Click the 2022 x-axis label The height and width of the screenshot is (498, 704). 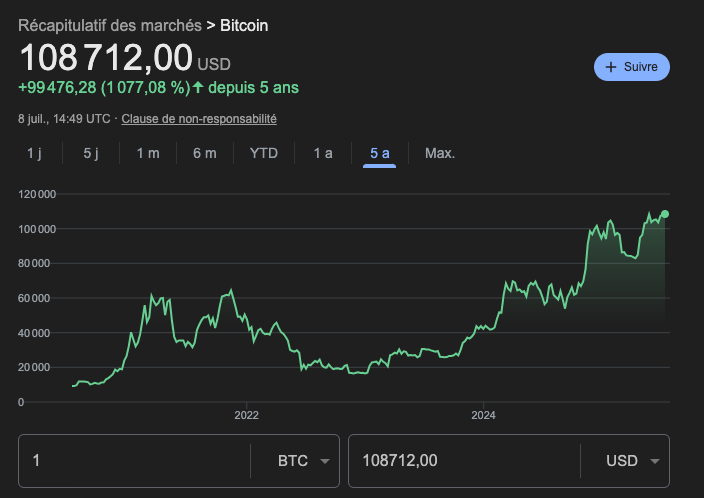246,415
